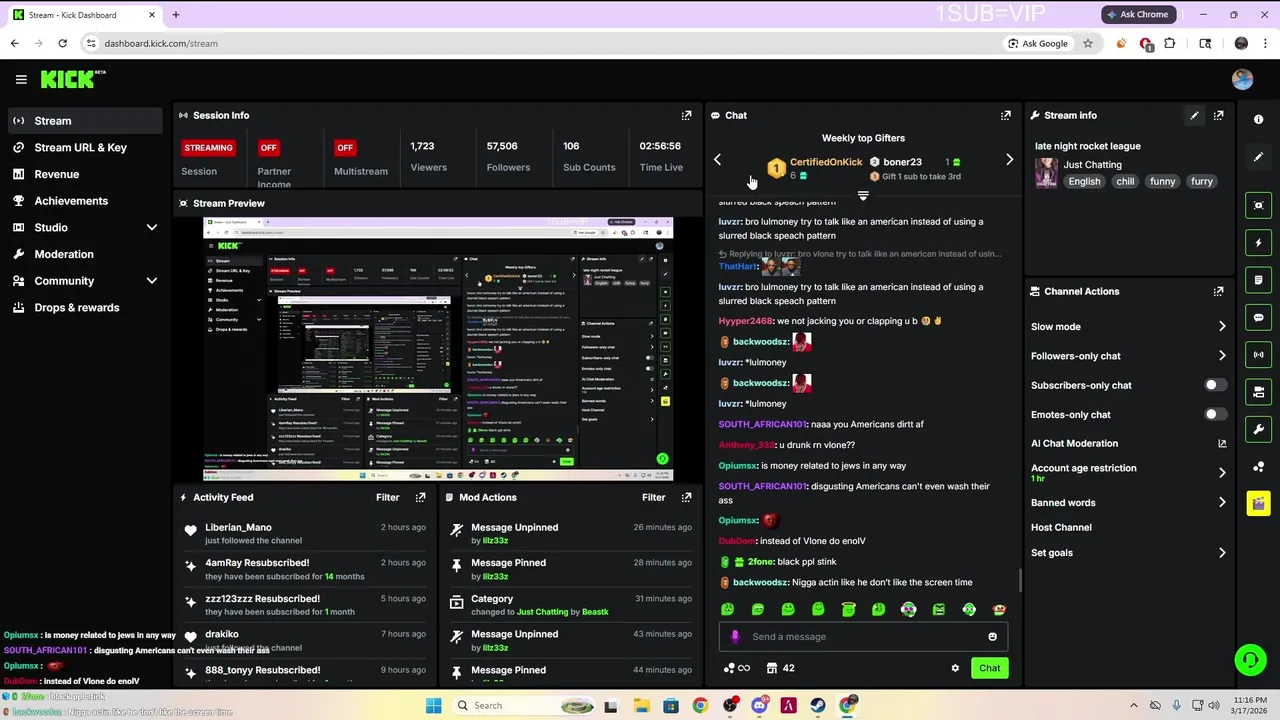Image resolution: width=1280 pixels, height=720 pixels.
Task: Open the profile avatar menu
Action: [x=1242, y=80]
